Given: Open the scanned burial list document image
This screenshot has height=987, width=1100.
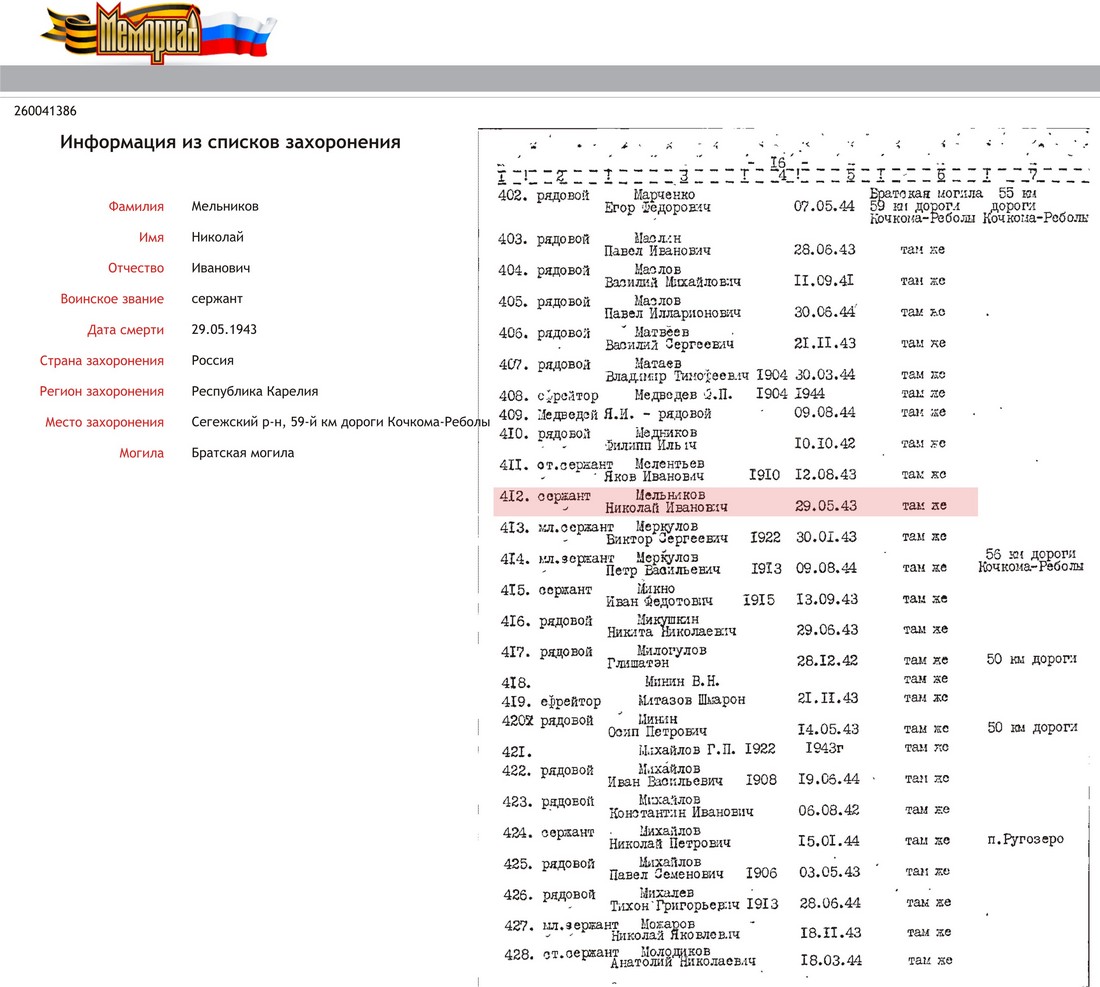Looking at the screenshot, I should pyautogui.click(x=784, y=558).
